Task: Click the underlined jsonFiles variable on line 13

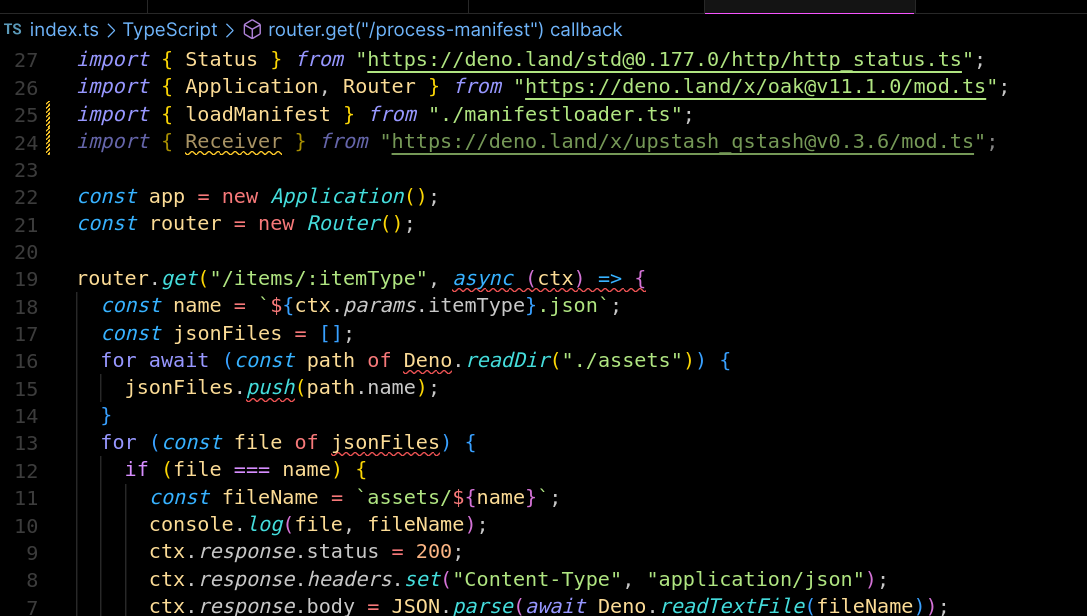Action: 385,442
